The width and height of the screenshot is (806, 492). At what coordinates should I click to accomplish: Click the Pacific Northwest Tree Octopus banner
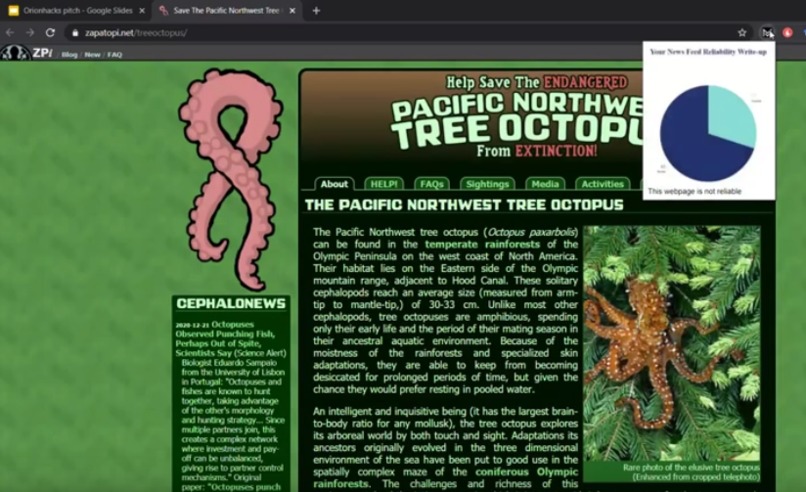coord(519,117)
